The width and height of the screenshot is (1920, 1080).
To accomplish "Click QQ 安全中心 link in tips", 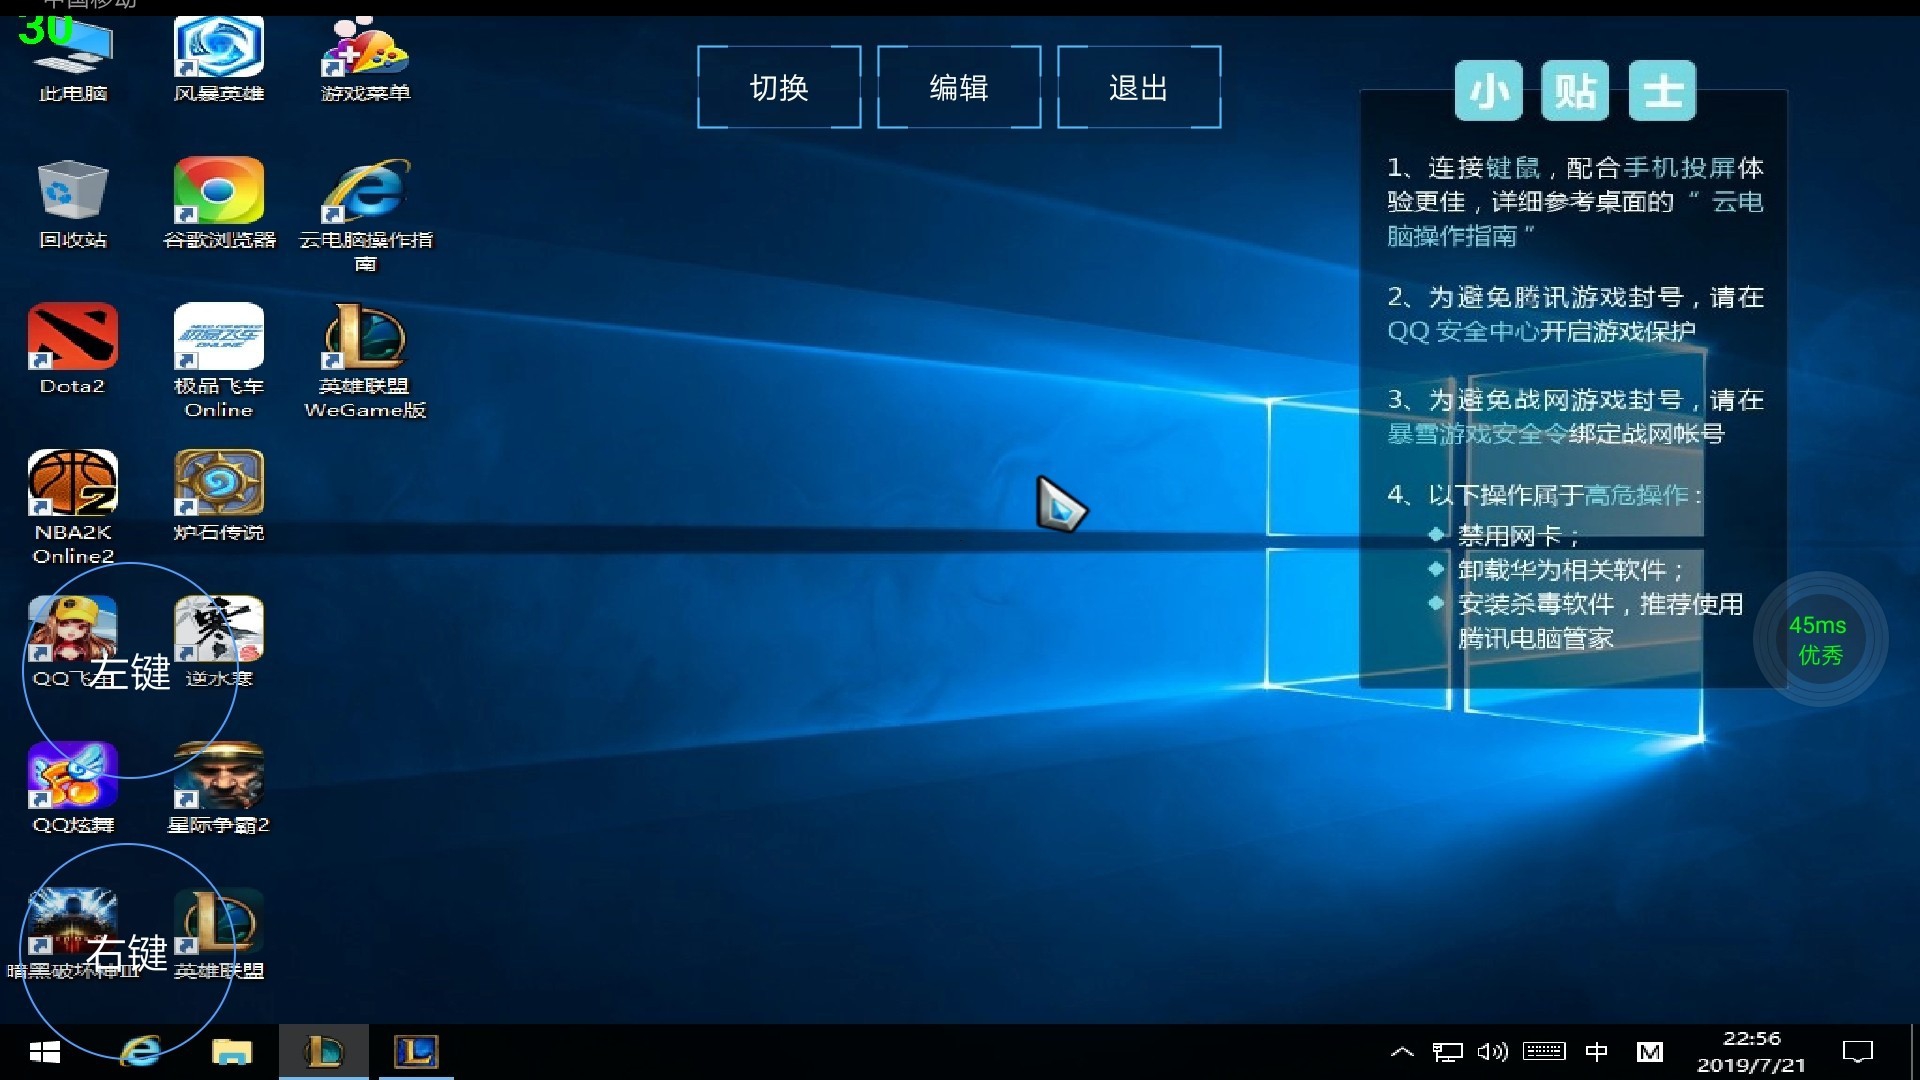I will [1462, 331].
